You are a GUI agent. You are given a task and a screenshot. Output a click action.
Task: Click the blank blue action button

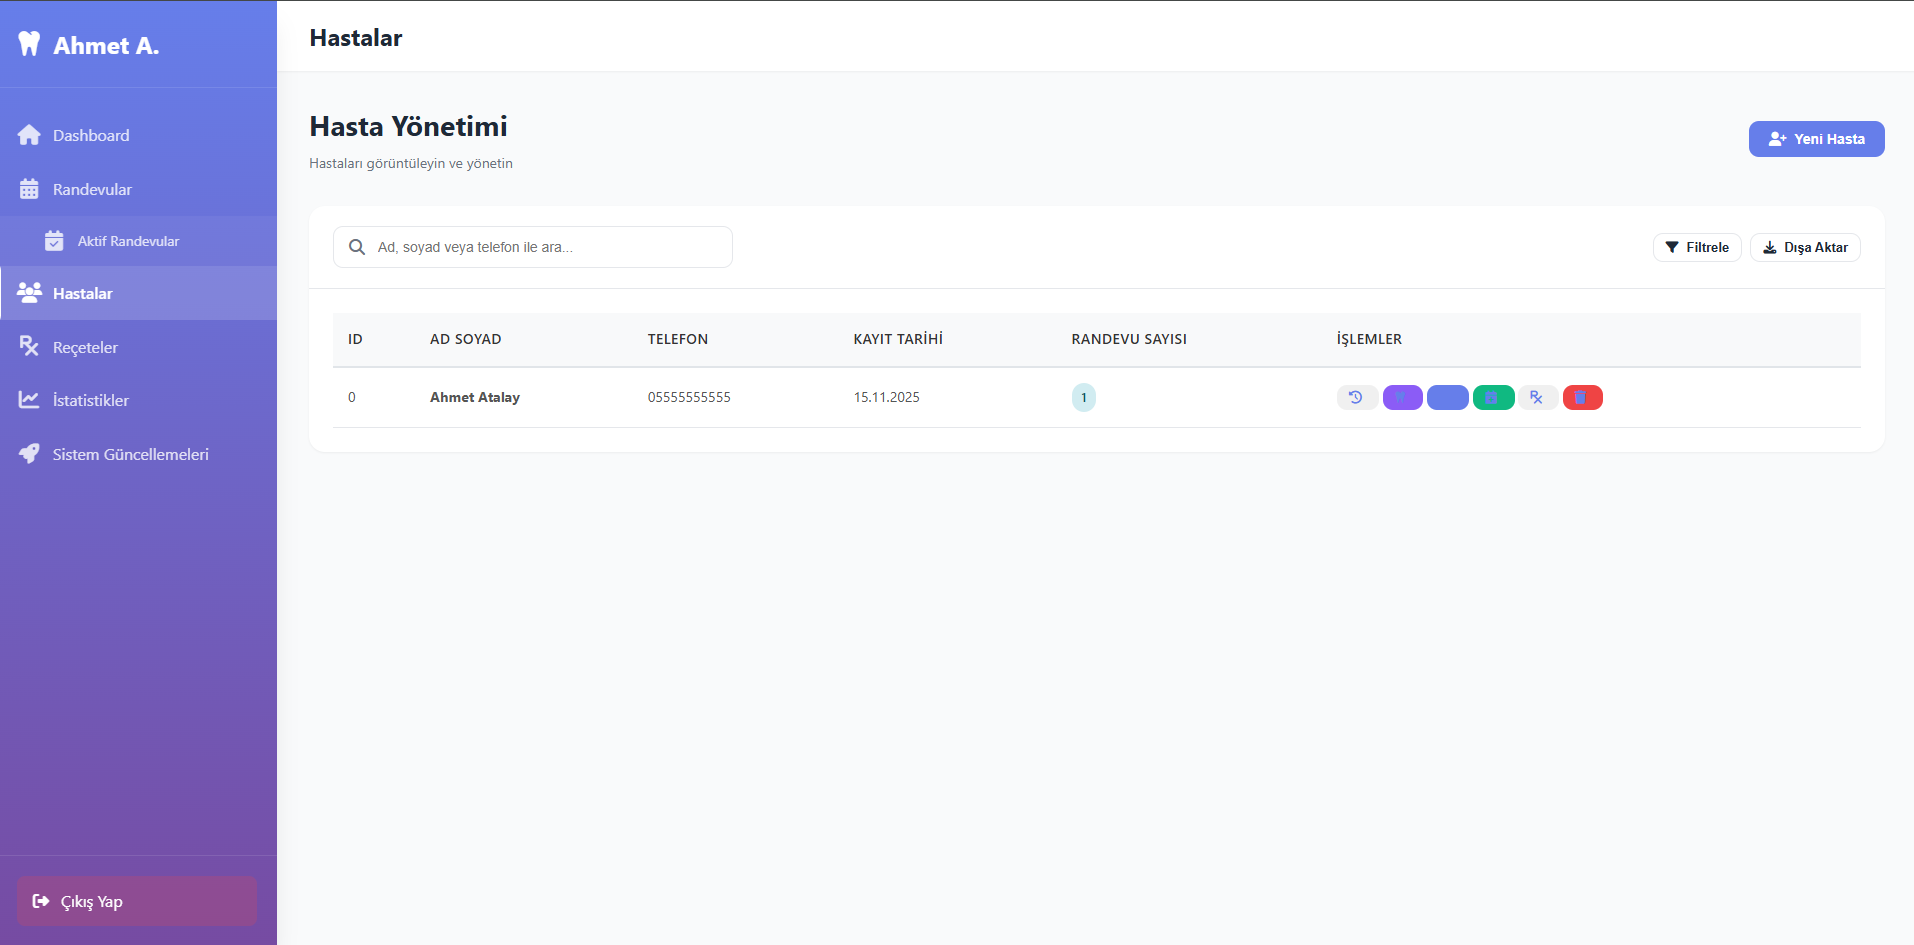[x=1448, y=398]
